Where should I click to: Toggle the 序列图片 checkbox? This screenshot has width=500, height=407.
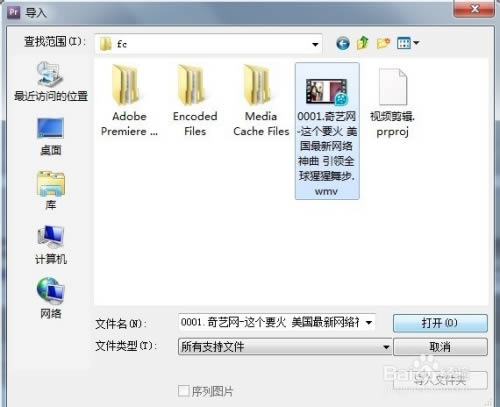[x=184, y=391]
